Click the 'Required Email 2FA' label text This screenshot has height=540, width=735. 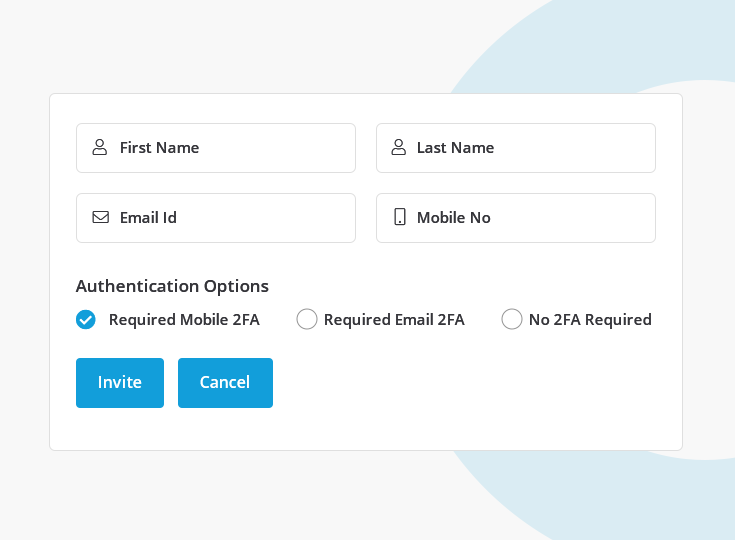click(394, 320)
